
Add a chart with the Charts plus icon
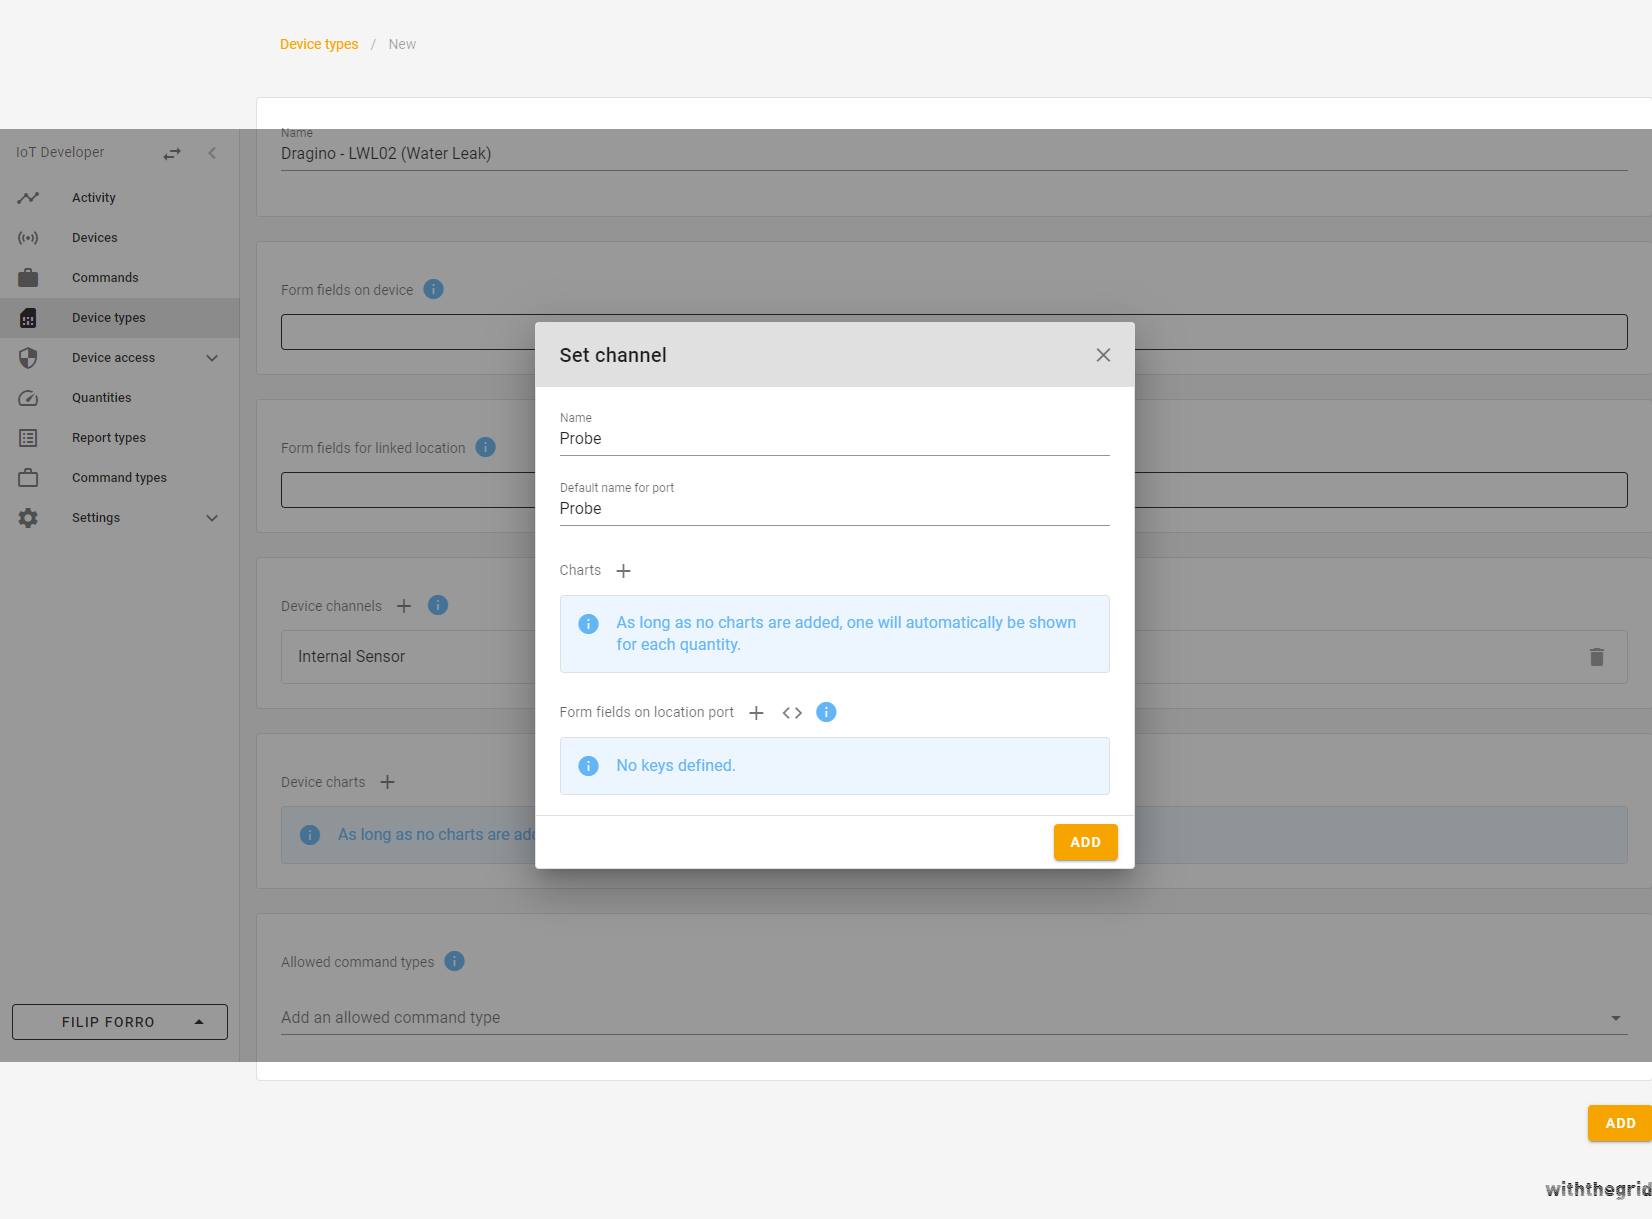[623, 571]
